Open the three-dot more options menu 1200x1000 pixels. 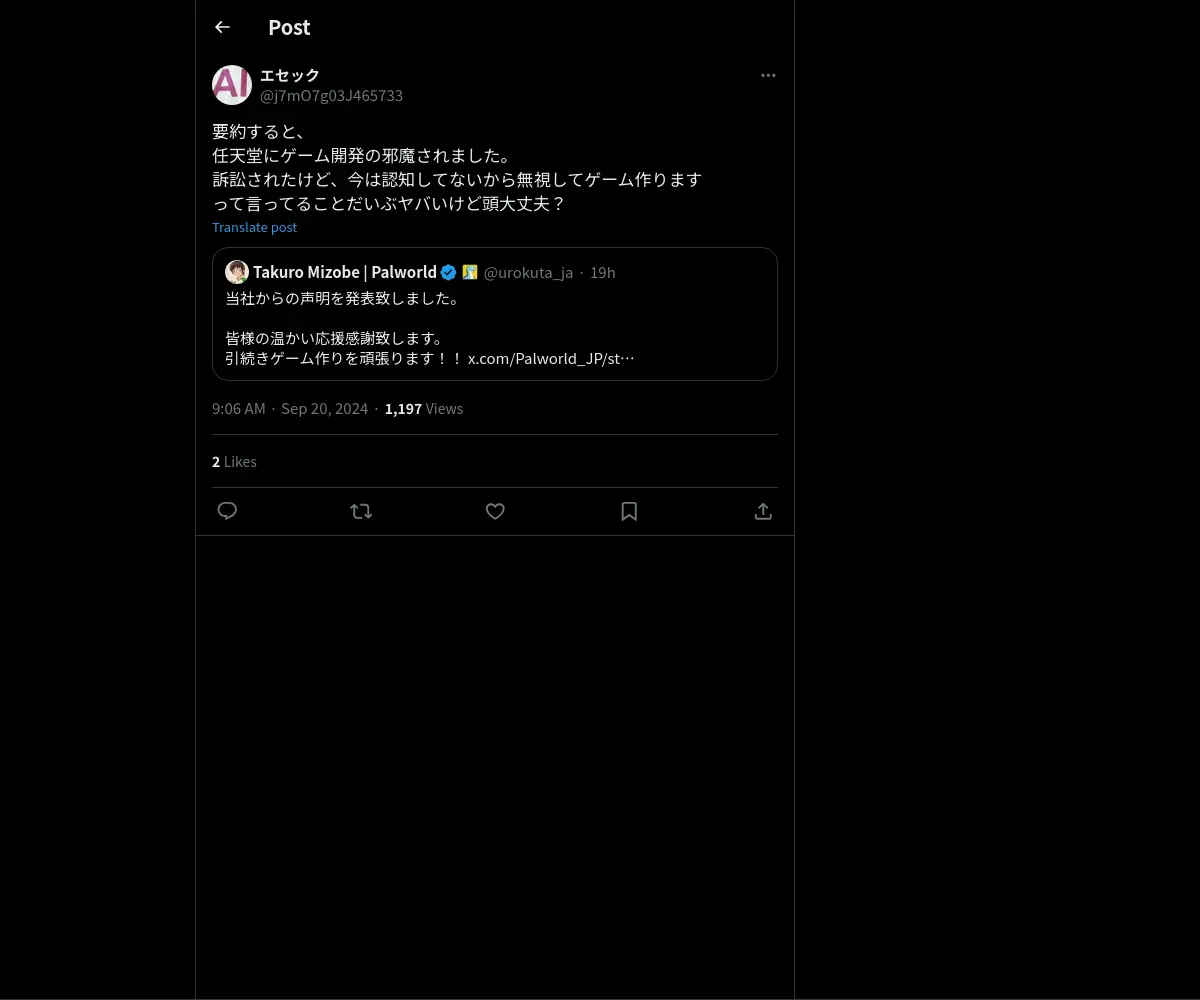(x=768, y=75)
